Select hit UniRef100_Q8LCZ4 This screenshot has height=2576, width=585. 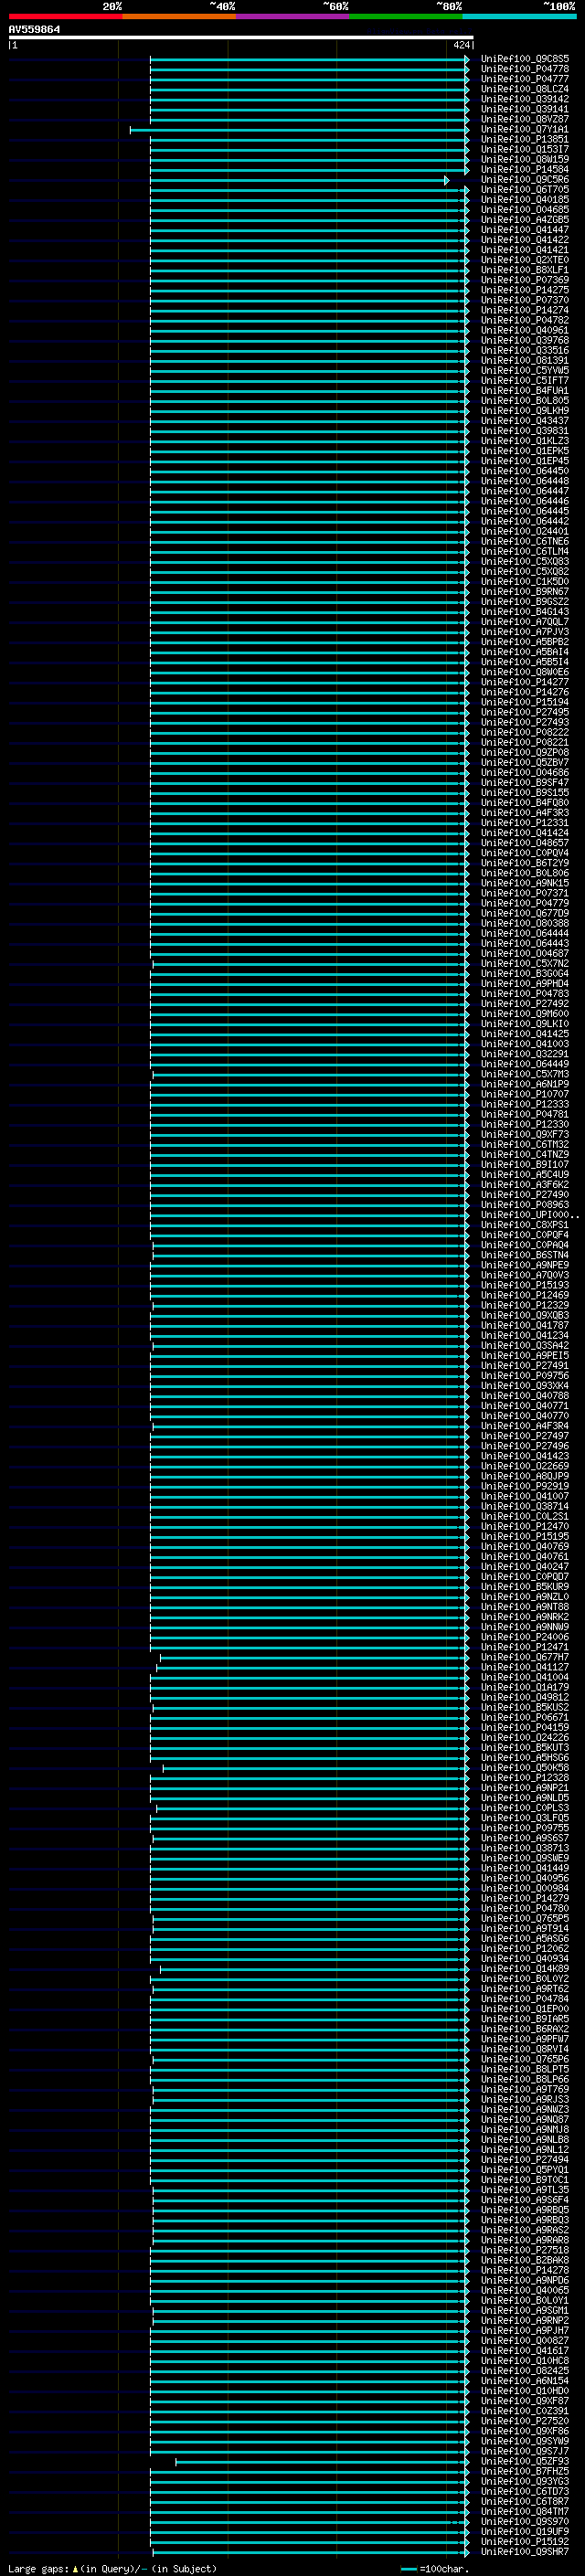tap(525, 89)
